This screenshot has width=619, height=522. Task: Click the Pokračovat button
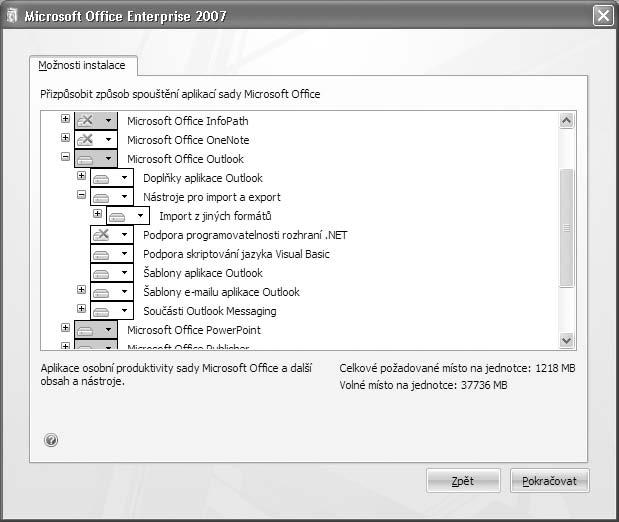click(549, 481)
